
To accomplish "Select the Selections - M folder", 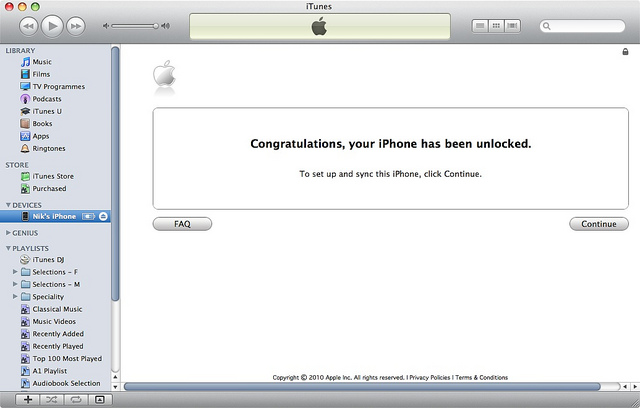I will (56, 284).
